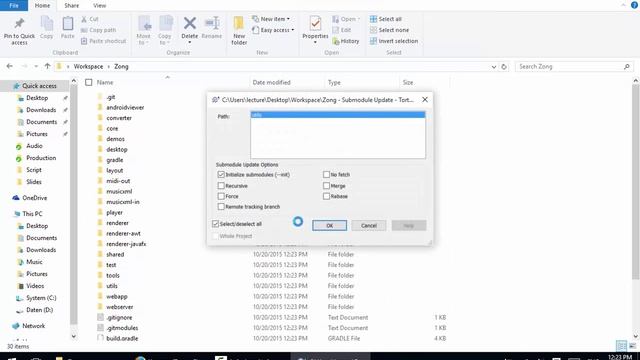Screen dimensions: 640x360
Task: Open recent locations dropdown arrow
Action: (x=36, y=66)
